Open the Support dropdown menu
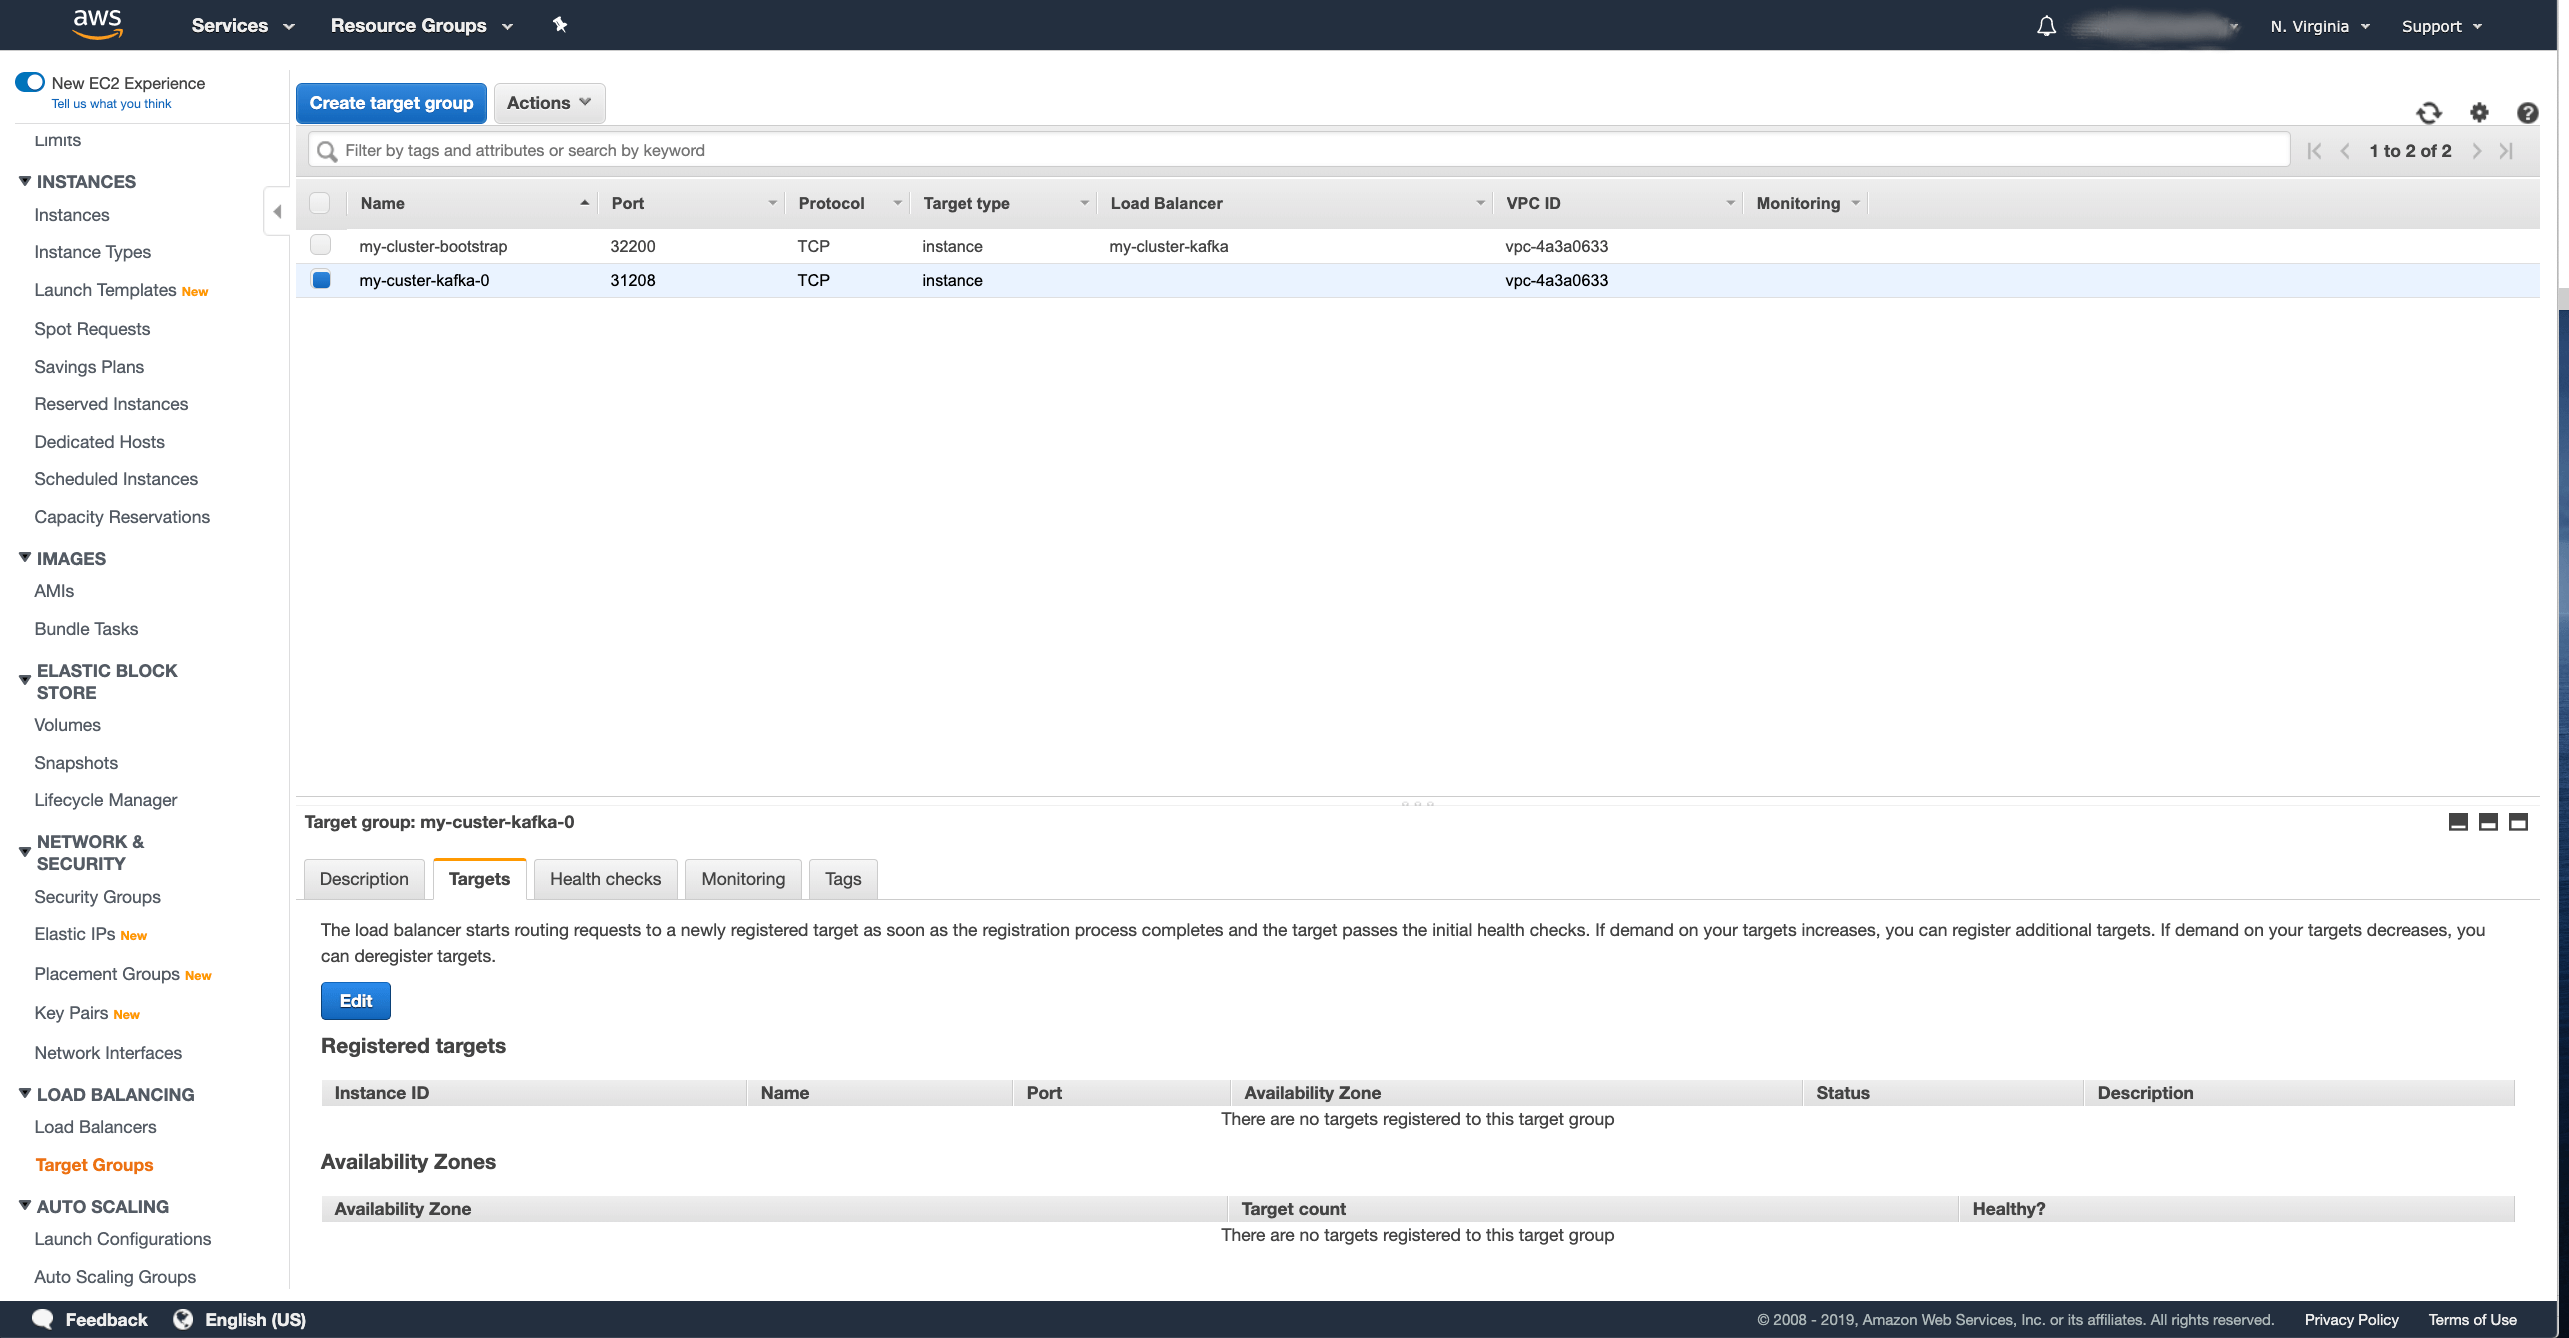The height and width of the screenshot is (1338, 2569). (2442, 26)
